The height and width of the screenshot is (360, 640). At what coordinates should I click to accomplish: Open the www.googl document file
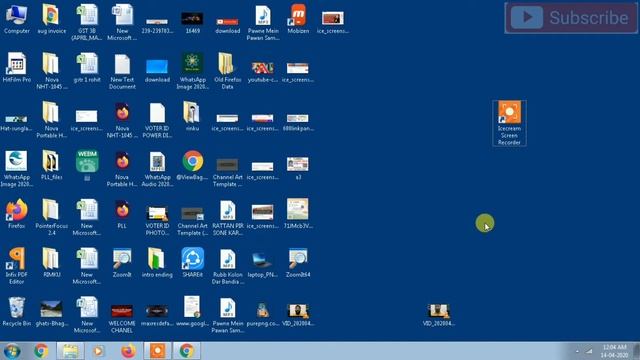point(192,311)
